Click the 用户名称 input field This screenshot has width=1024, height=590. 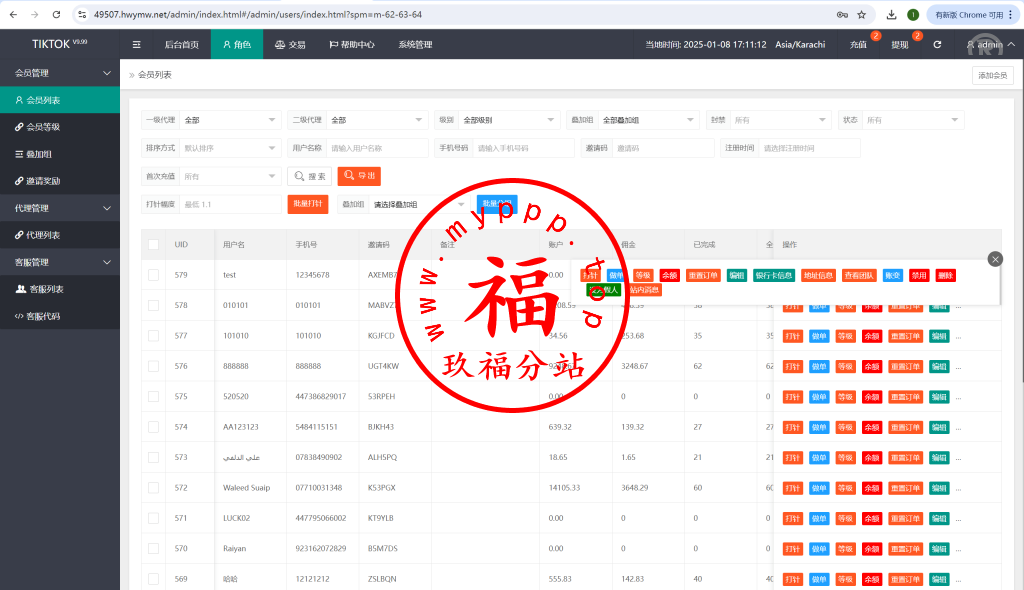click(376, 148)
